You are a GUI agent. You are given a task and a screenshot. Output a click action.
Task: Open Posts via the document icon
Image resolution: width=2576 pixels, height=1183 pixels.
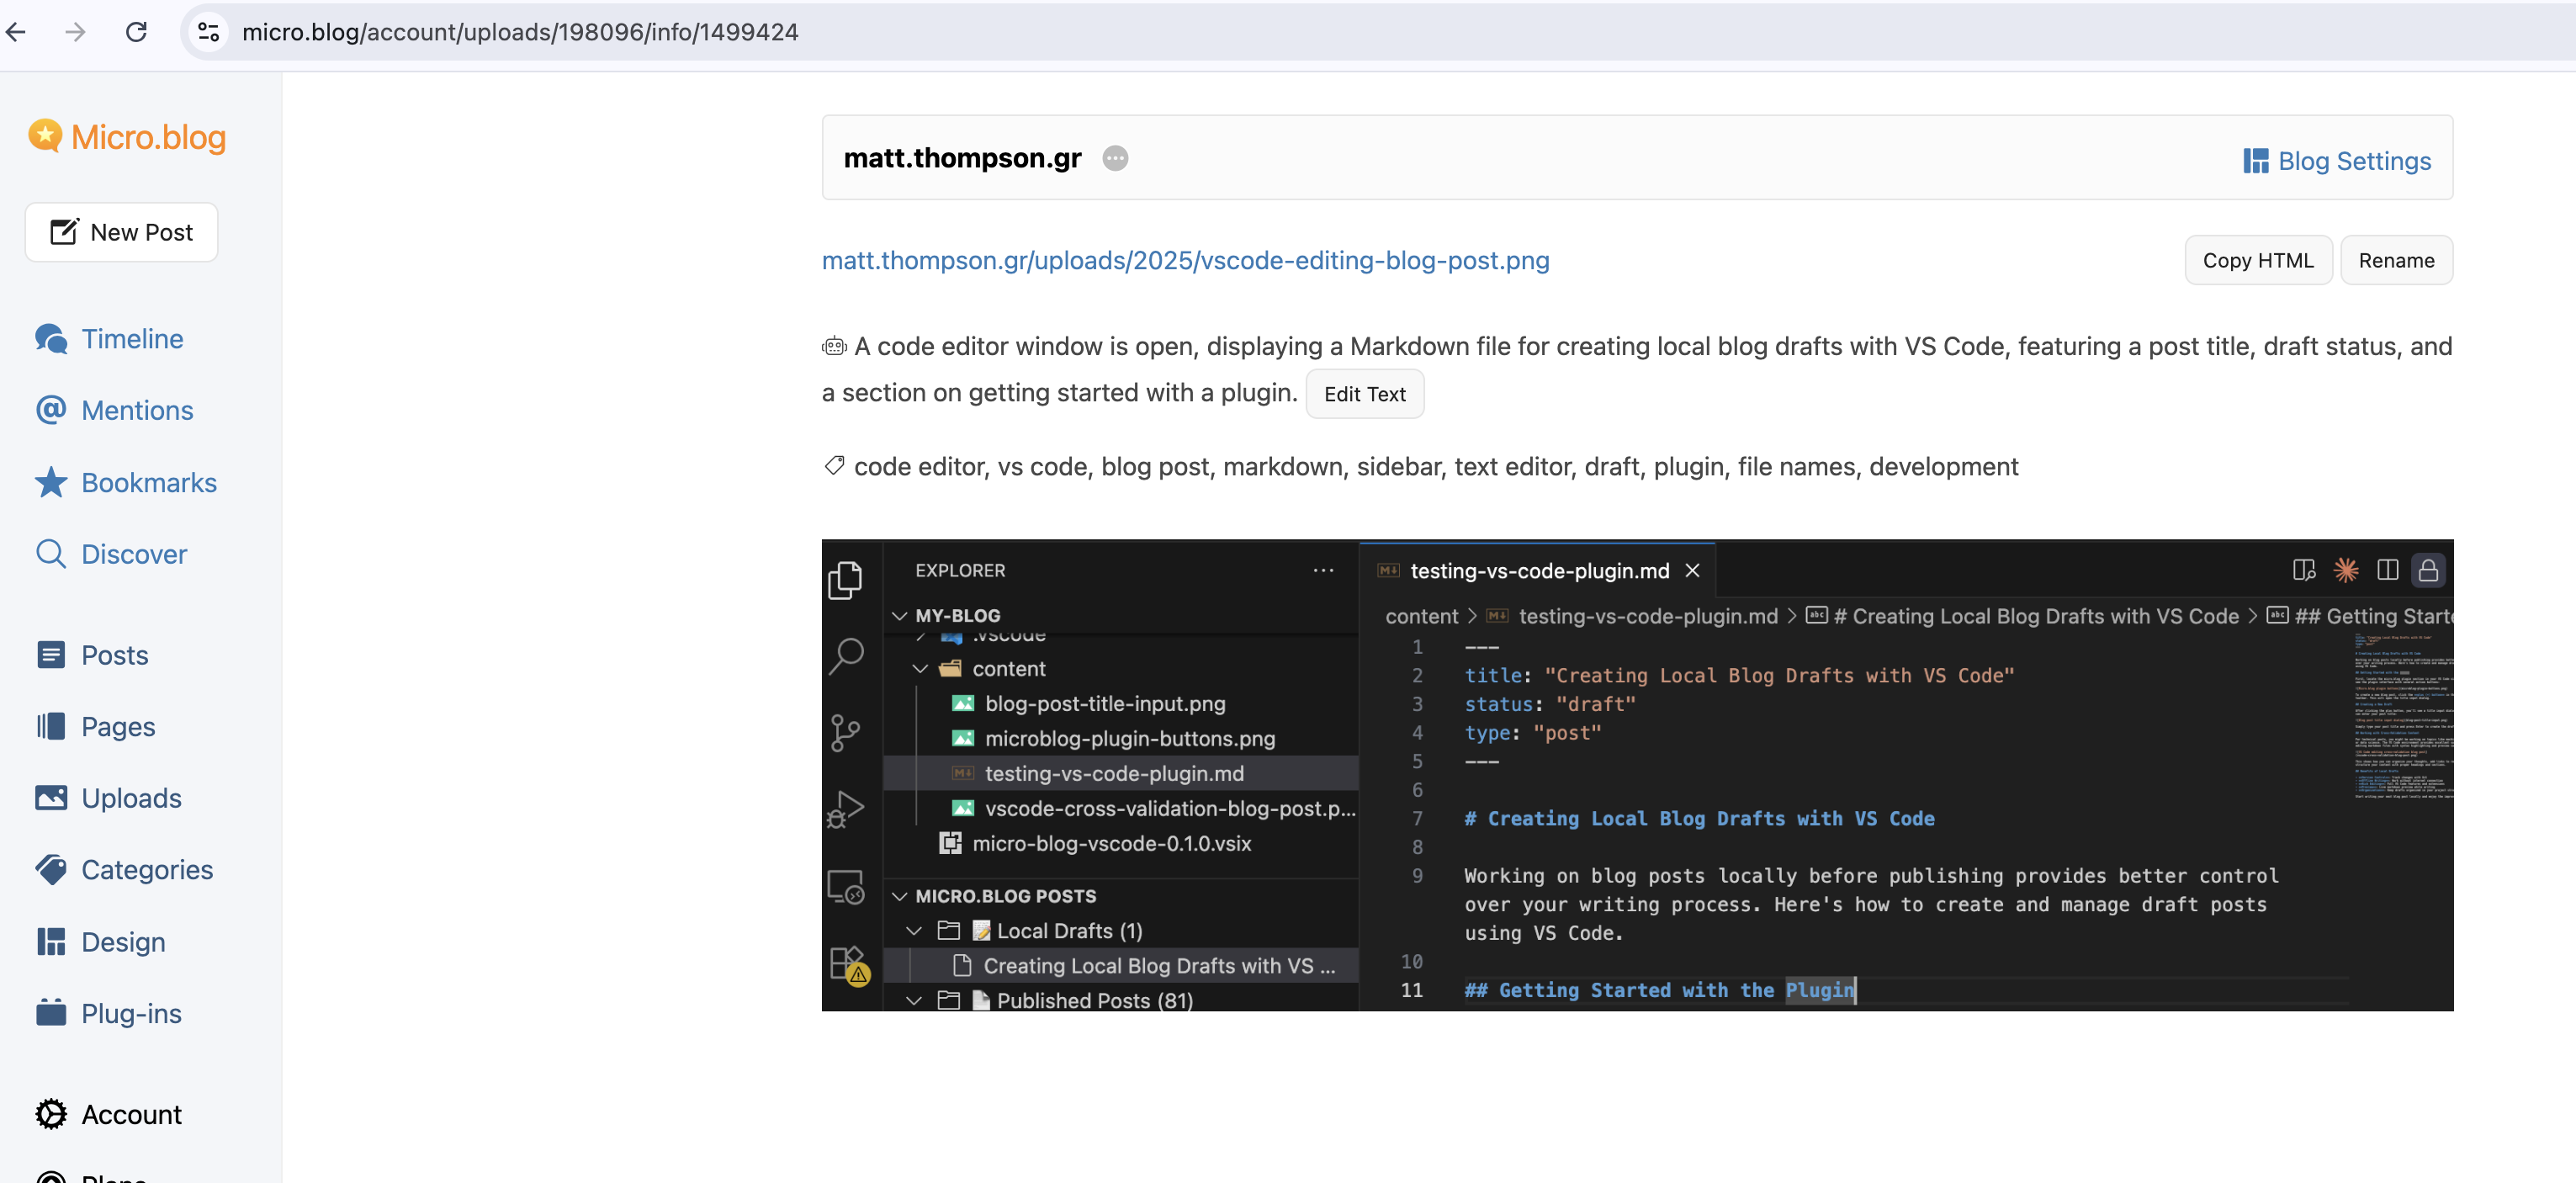coord(51,655)
